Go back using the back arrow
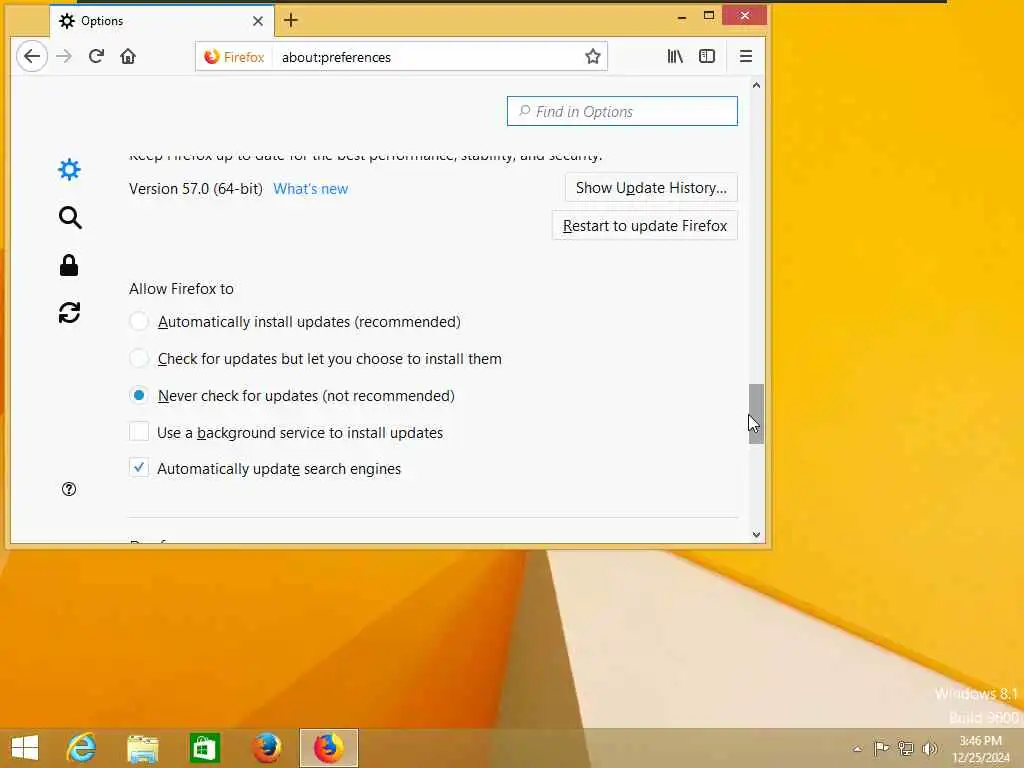 31,56
